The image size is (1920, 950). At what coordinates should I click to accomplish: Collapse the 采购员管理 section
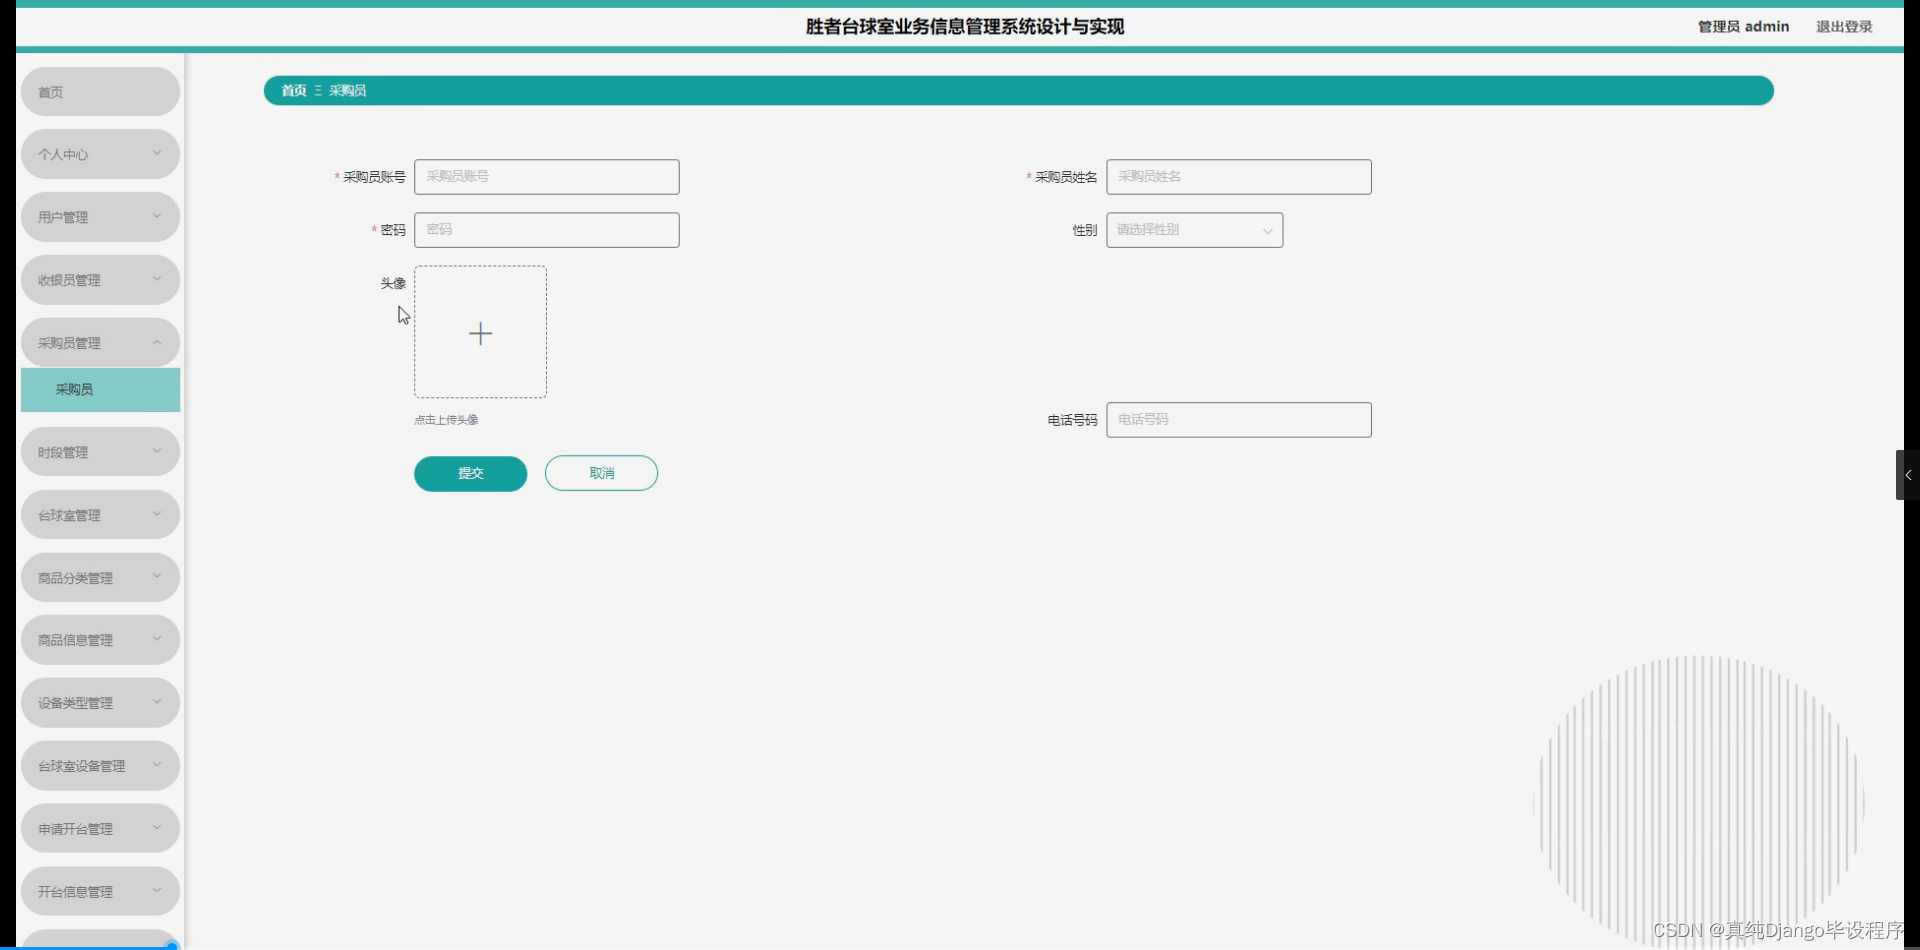pos(99,341)
